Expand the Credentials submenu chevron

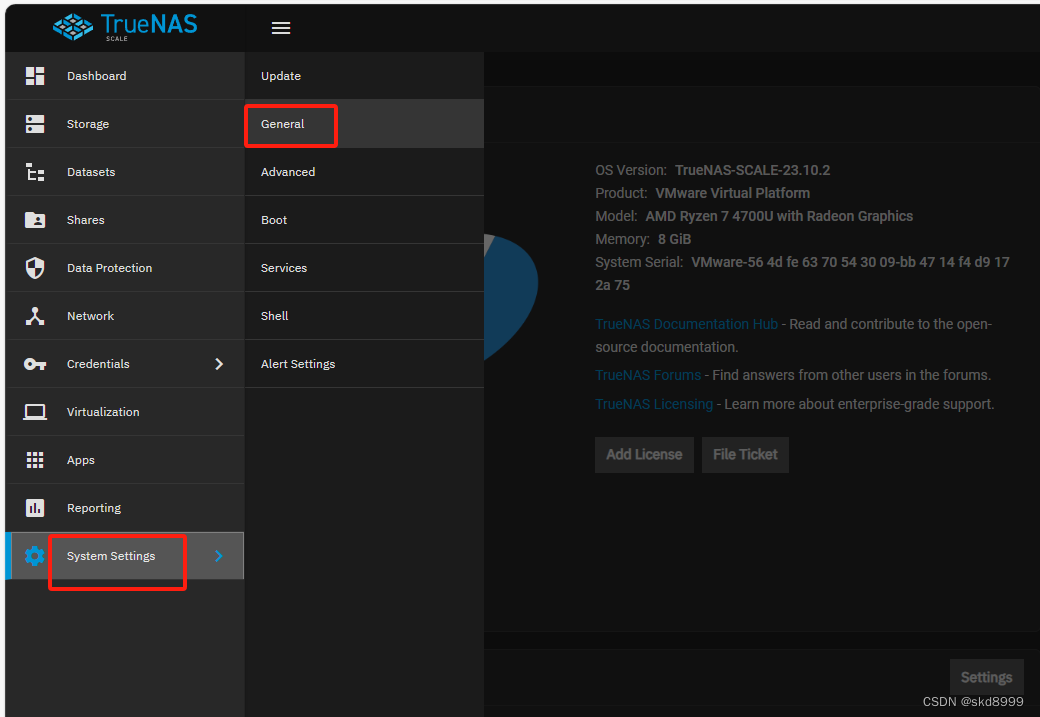tap(219, 364)
